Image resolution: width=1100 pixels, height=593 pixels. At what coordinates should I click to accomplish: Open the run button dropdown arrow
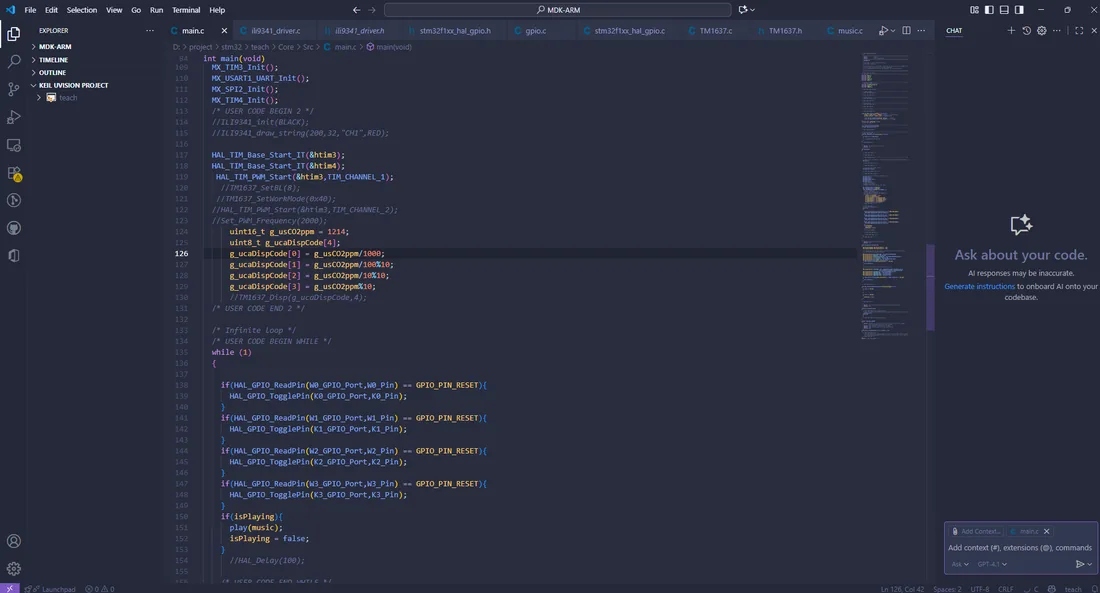pyautogui.click(x=892, y=30)
